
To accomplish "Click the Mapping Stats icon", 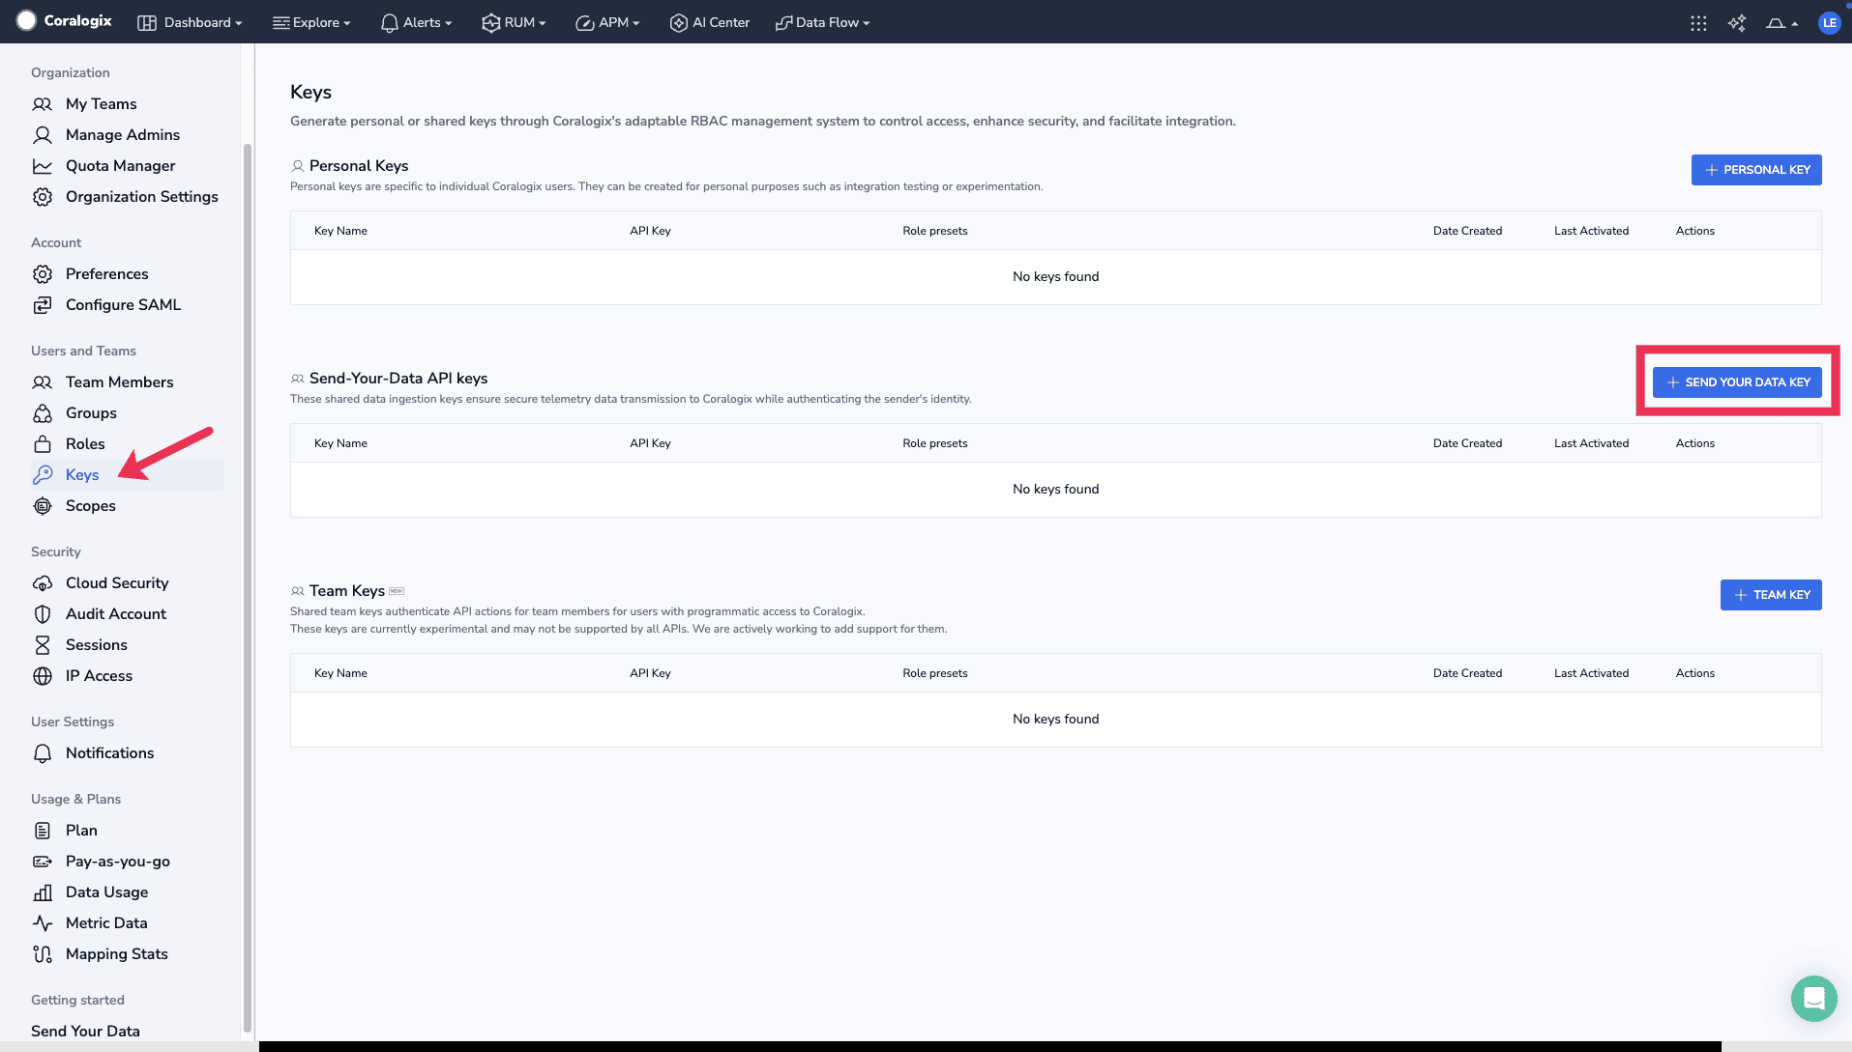I will pyautogui.click(x=42, y=954).
